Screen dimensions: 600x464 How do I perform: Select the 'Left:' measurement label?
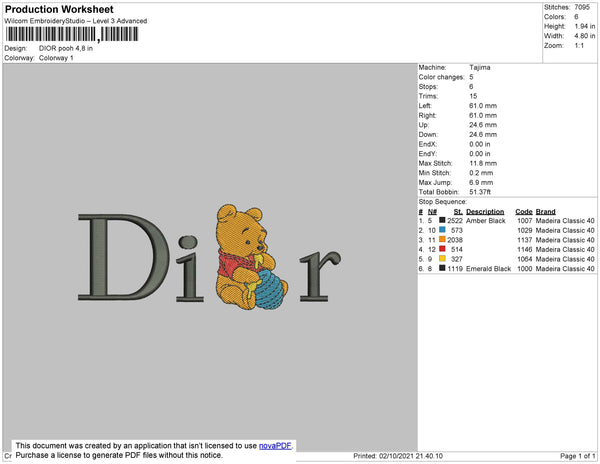click(425, 106)
